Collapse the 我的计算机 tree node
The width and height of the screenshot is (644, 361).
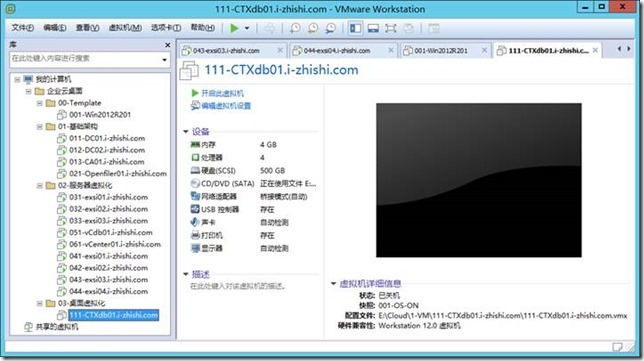(x=17, y=79)
